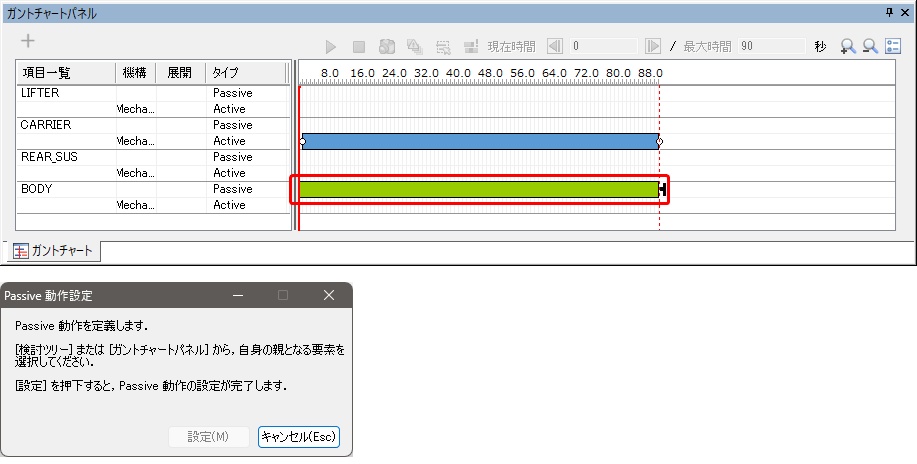Image resolution: width=917 pixels, height=464 pixels.
Task: Step backward with the previous time arrow
Action: [x=555, y=46]
